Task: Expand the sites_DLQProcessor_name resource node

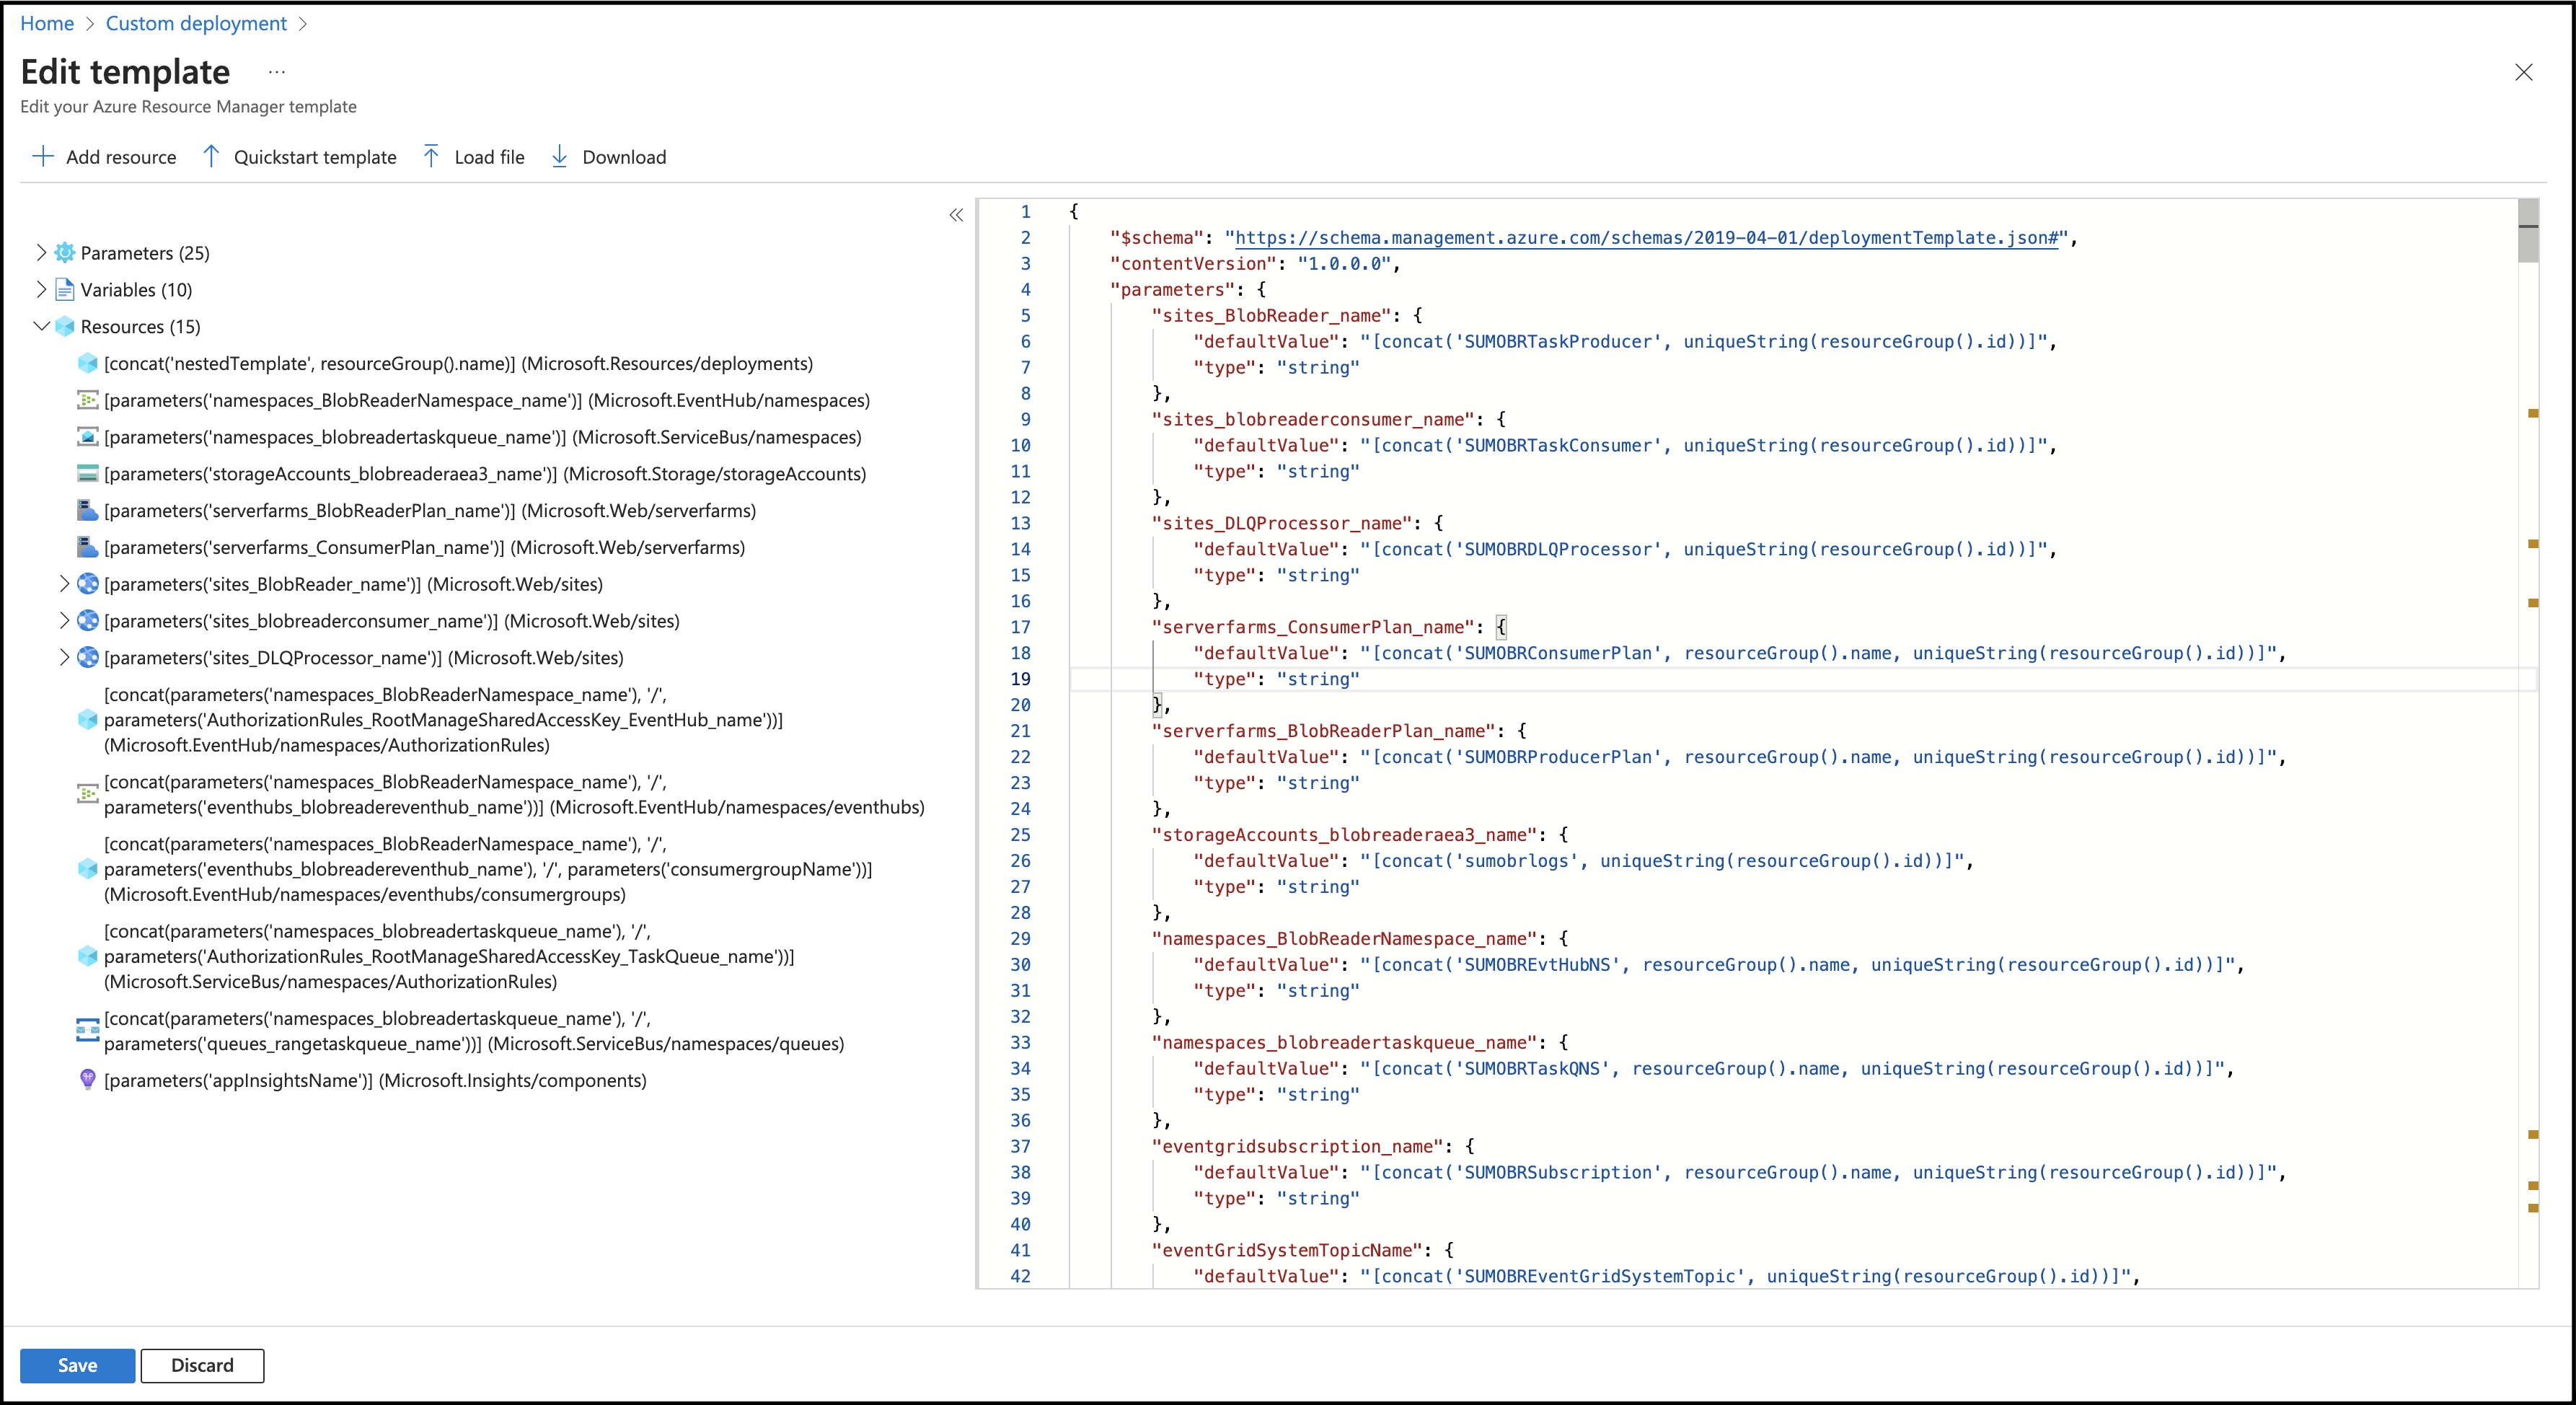Action: pyautogui.click(x=64, y=657)
